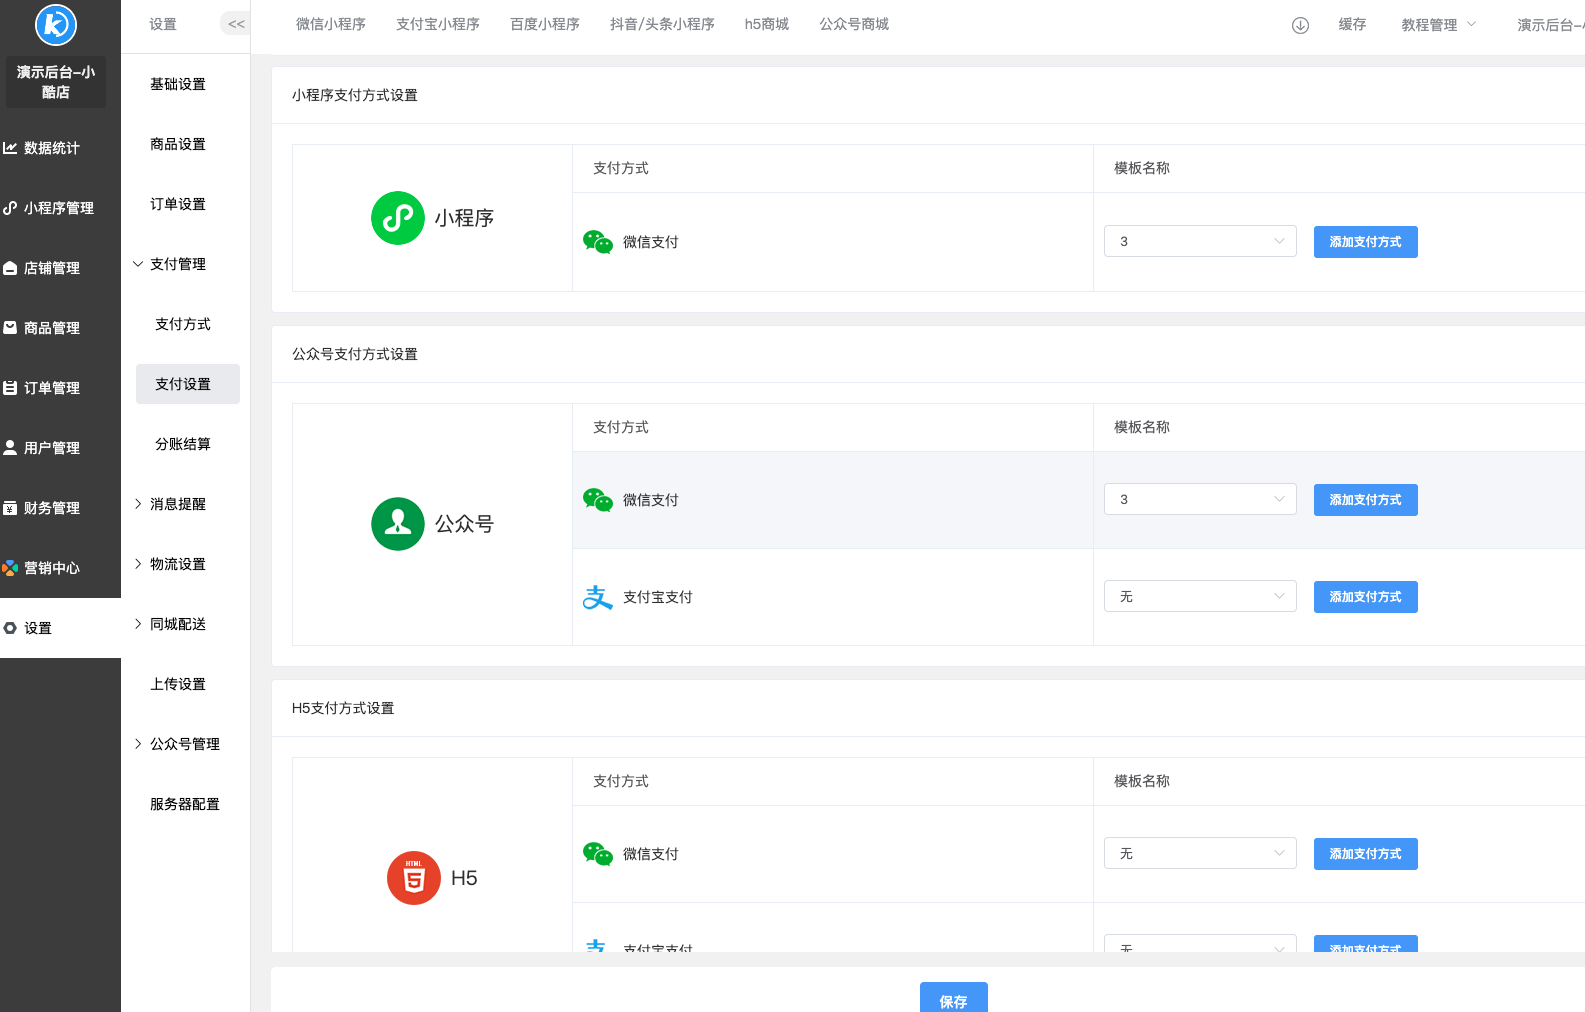Open template dropdown for H5 WeChat Pay
Screen dimensions: 1585x1012
point(1199,853)
